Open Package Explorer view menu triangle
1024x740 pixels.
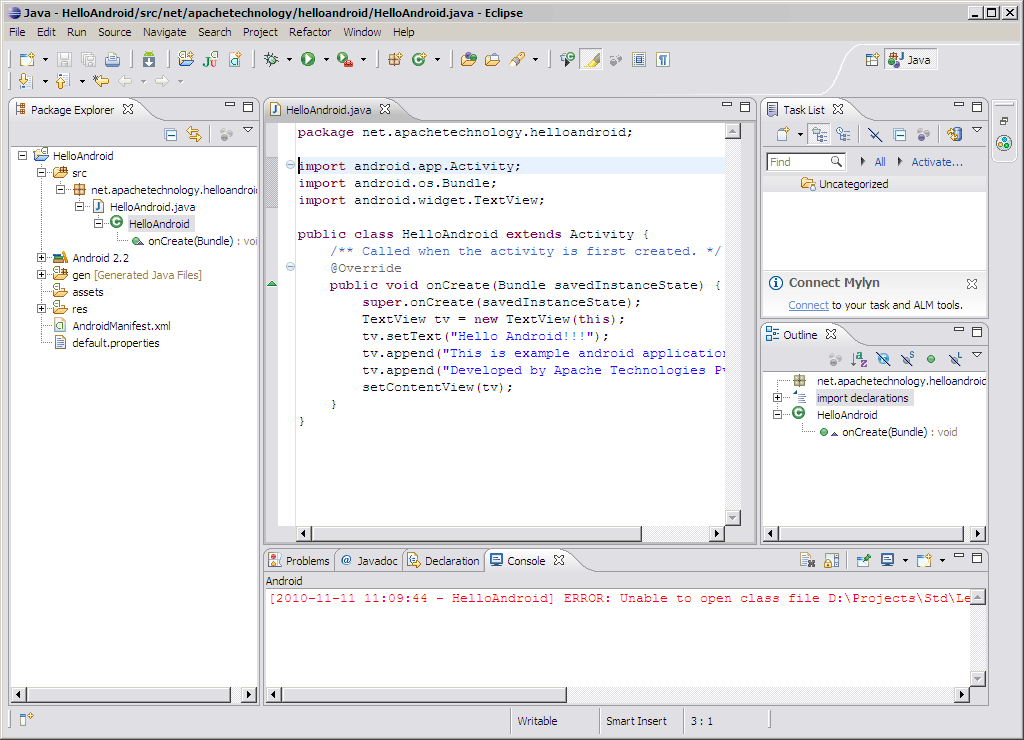(x=248, y=130)
